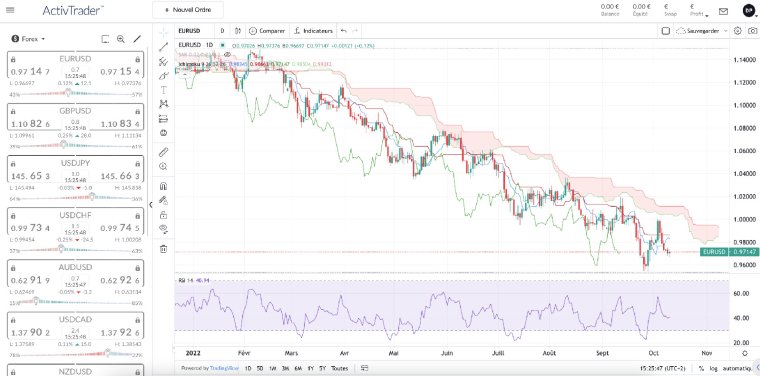Open the D timeframe interval selector
Image resolution: width=760 pixels, height=376 pixels.
tap(222, 31)
